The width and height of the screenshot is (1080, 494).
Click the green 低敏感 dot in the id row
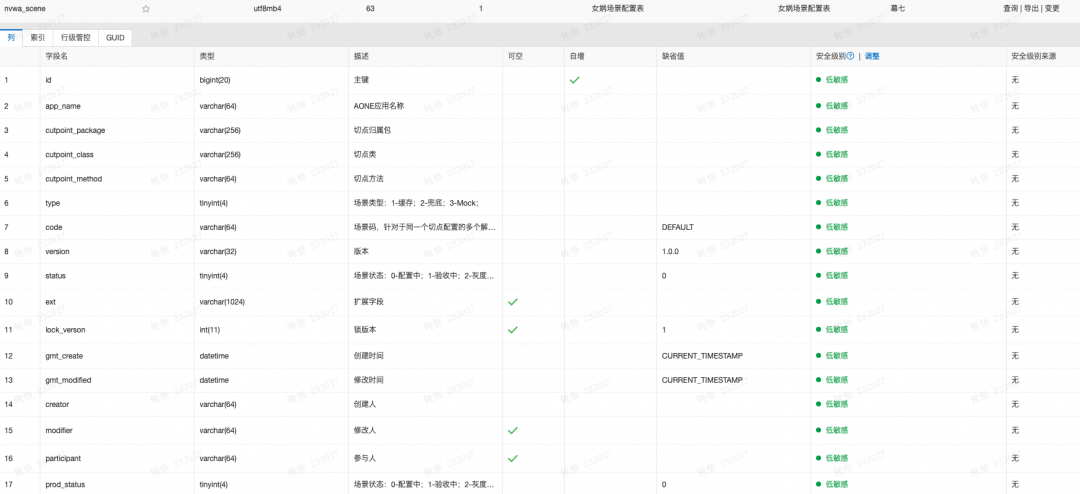(818, 80)
